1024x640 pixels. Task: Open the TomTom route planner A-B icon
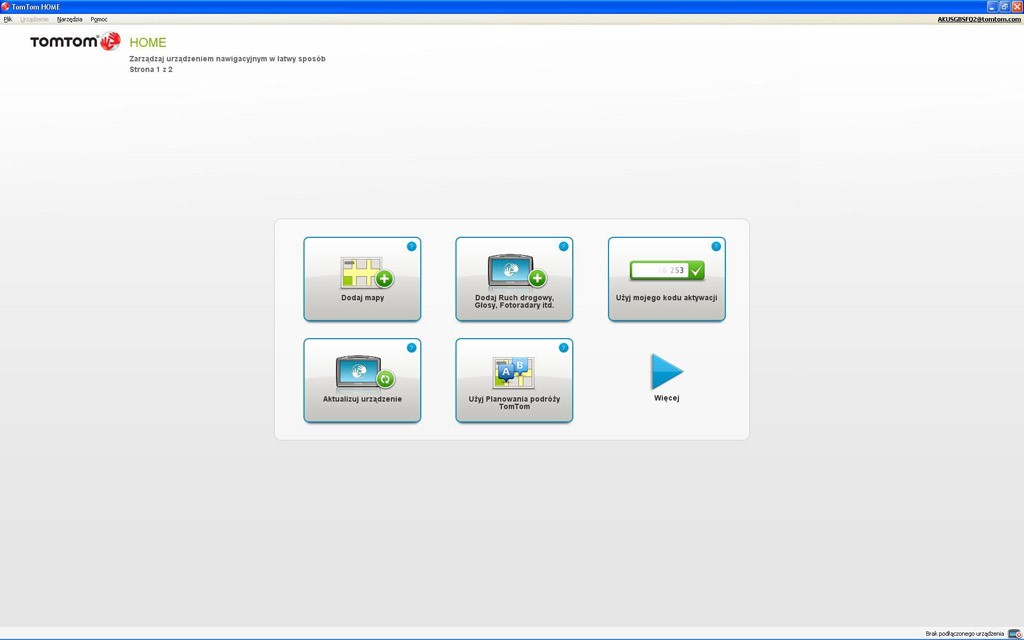[514, 373]
